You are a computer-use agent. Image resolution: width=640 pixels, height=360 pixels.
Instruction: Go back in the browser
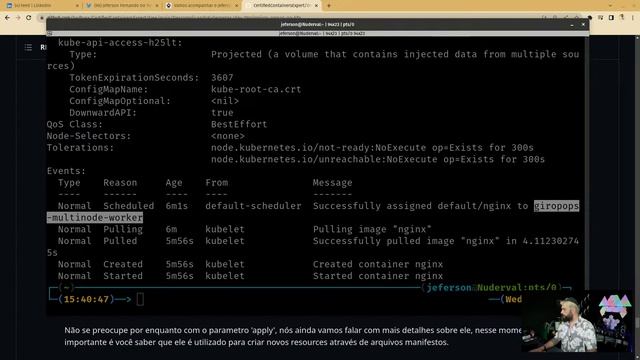(x=7, y=18)
